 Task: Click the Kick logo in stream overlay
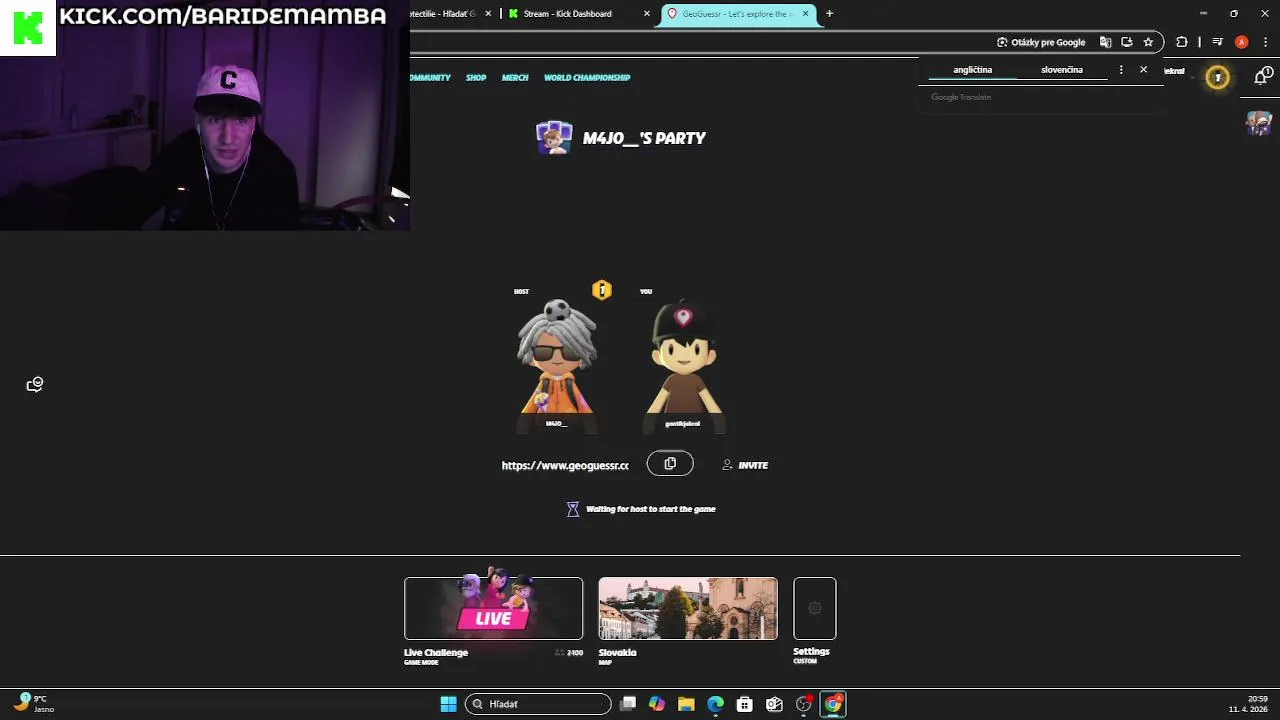pos(27,27)
